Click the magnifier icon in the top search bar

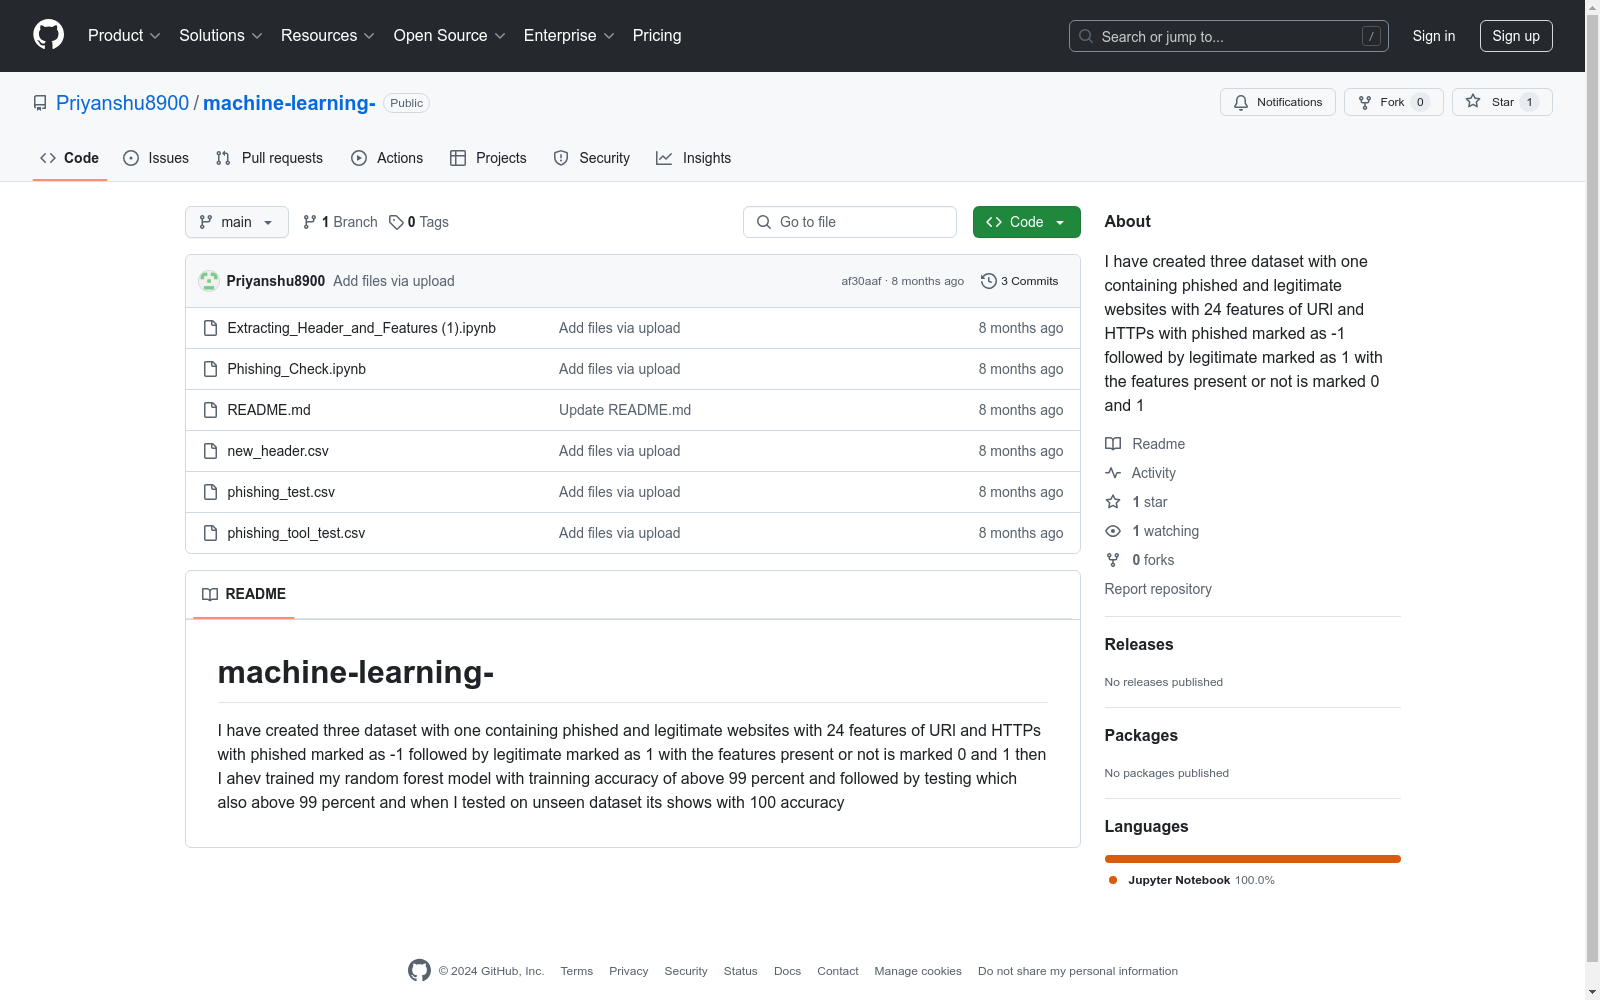tap(1086, 36)
